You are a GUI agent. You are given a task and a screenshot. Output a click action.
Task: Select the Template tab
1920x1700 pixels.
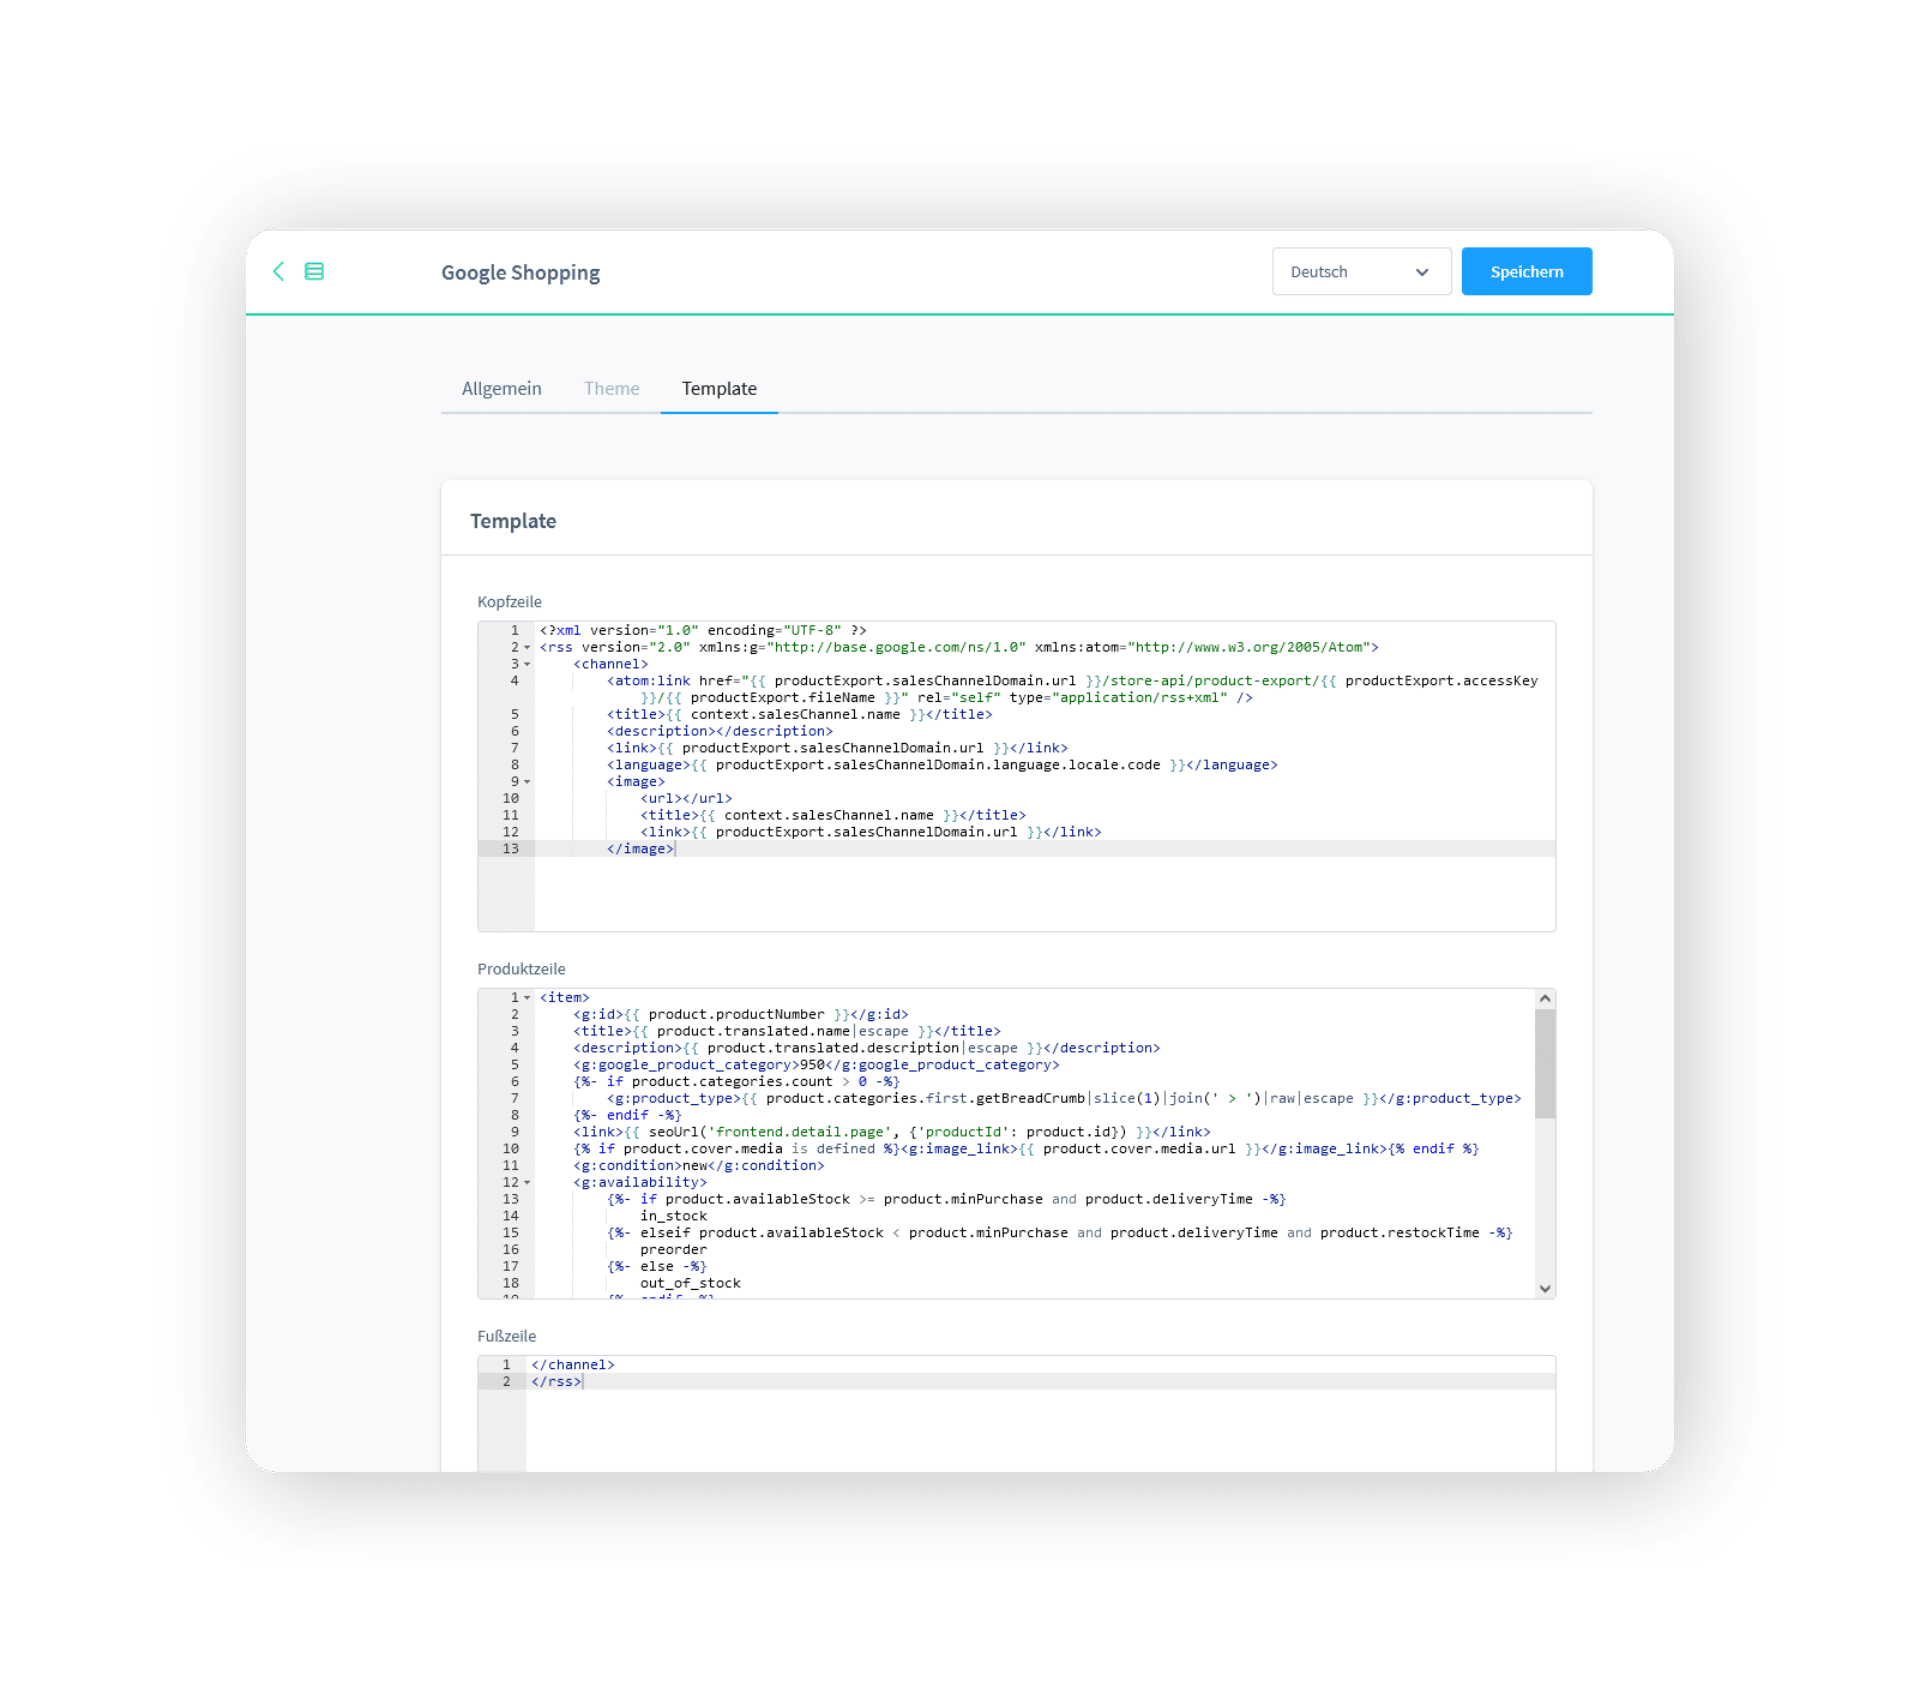click(719, 388)
